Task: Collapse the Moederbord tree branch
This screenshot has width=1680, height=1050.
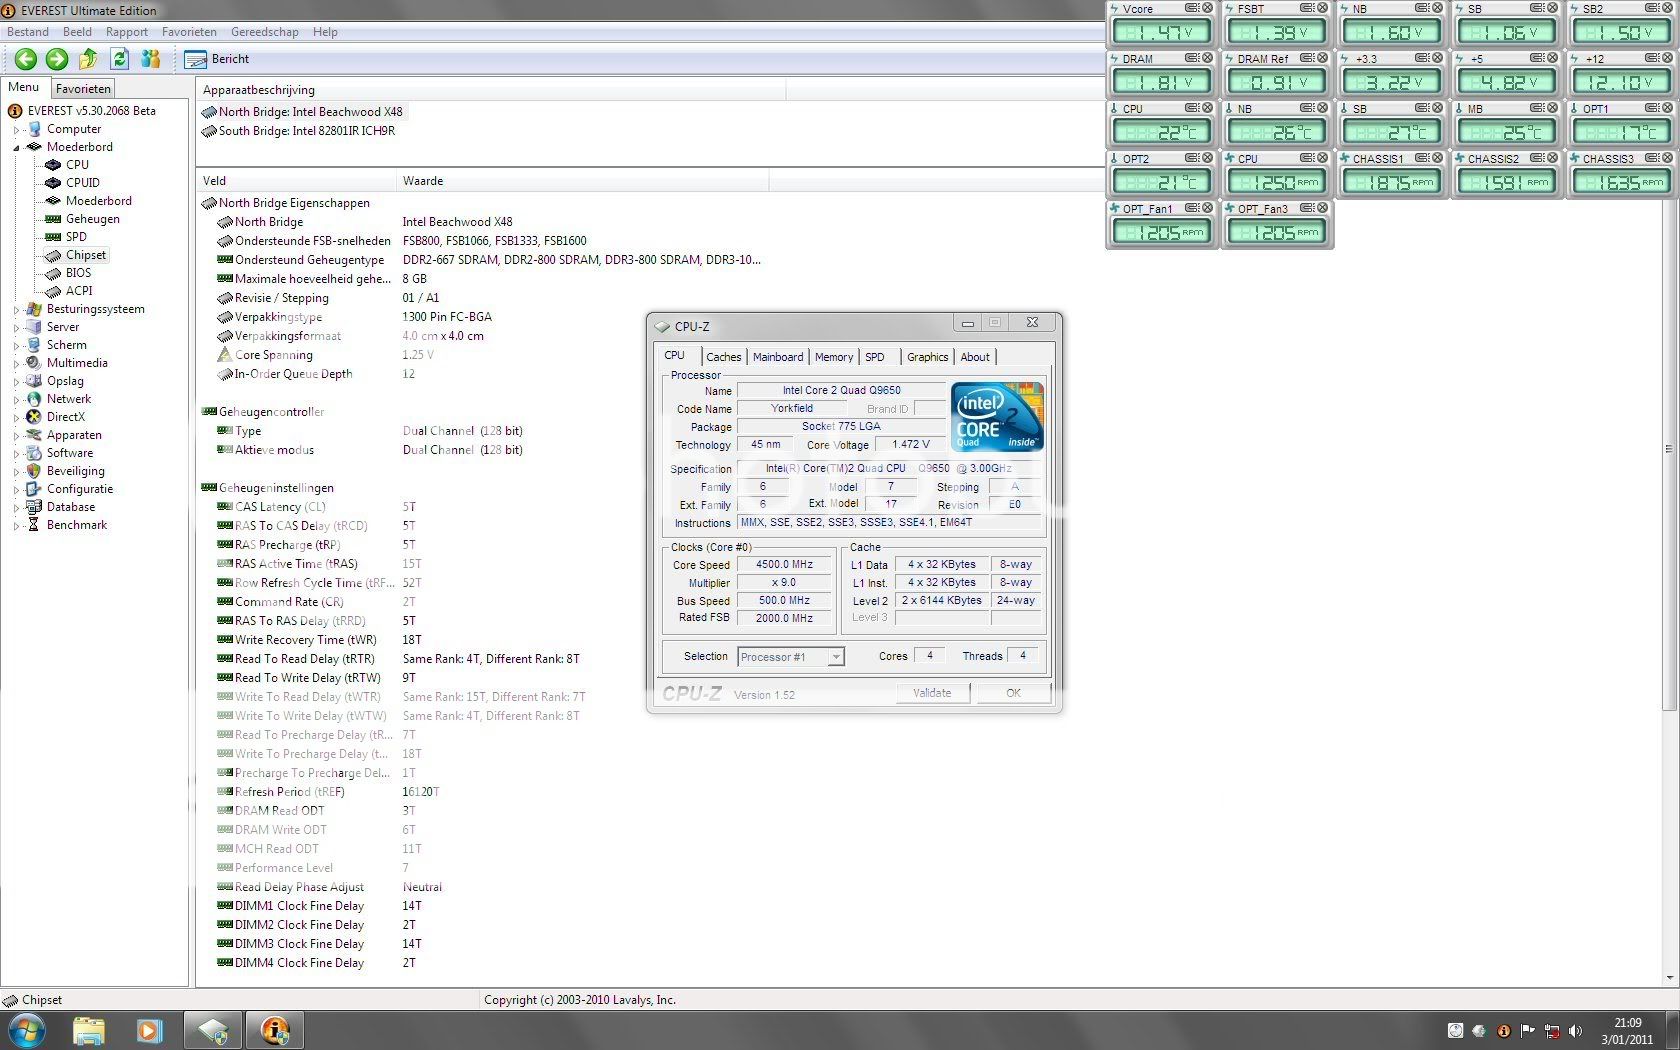Action: pyautogui.click(x=17, y=147)
